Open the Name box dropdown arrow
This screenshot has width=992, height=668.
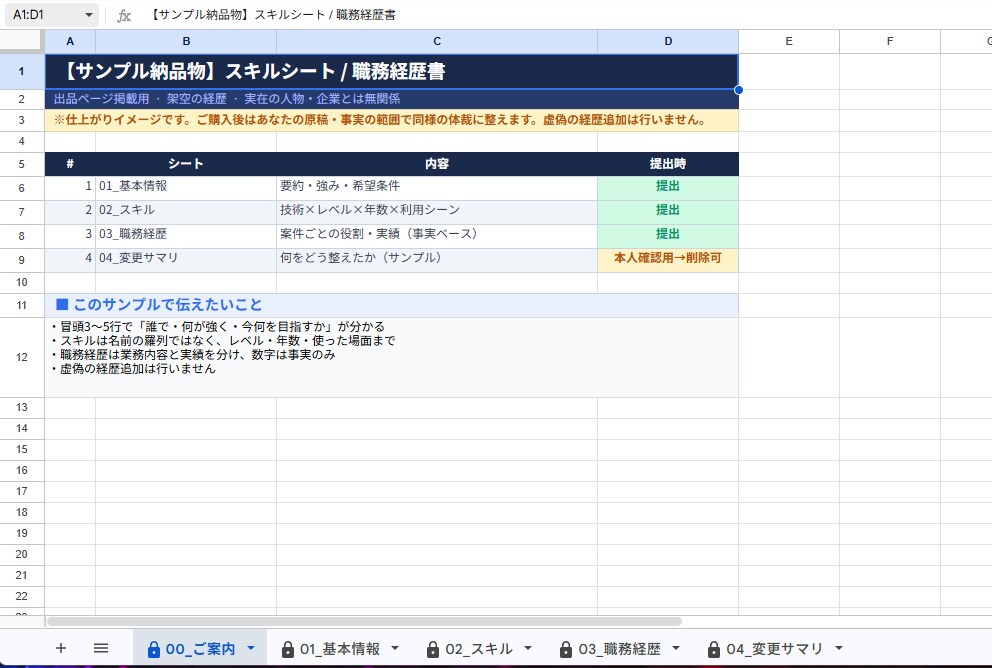coord(89,15)
